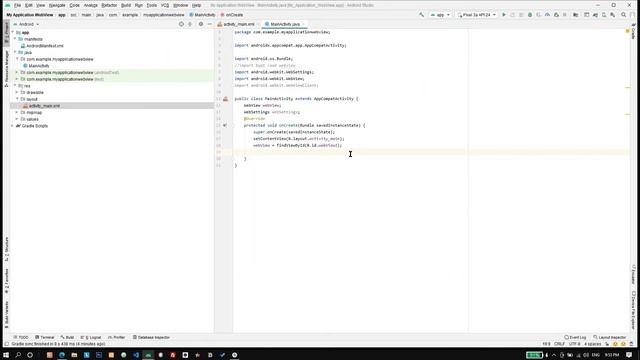Viewport: 640px width, 360px height.
Task: Toggle the Structure side tab
Action: pyautogui.click(x=6, y=249)
